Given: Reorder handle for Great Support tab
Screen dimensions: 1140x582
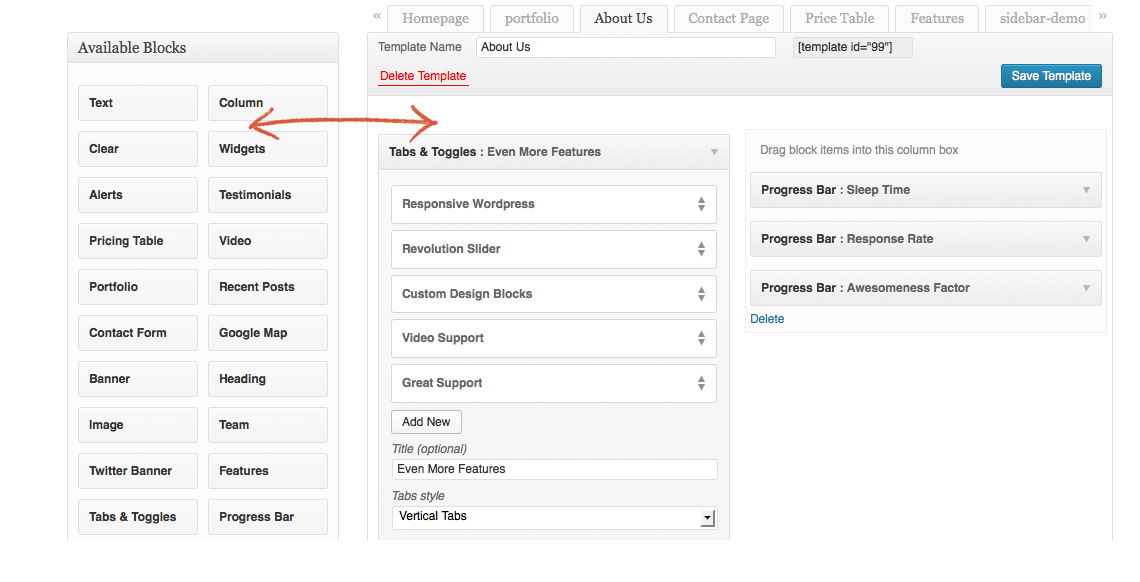Looking at the screenshot, I should click(x=701, y=384).
